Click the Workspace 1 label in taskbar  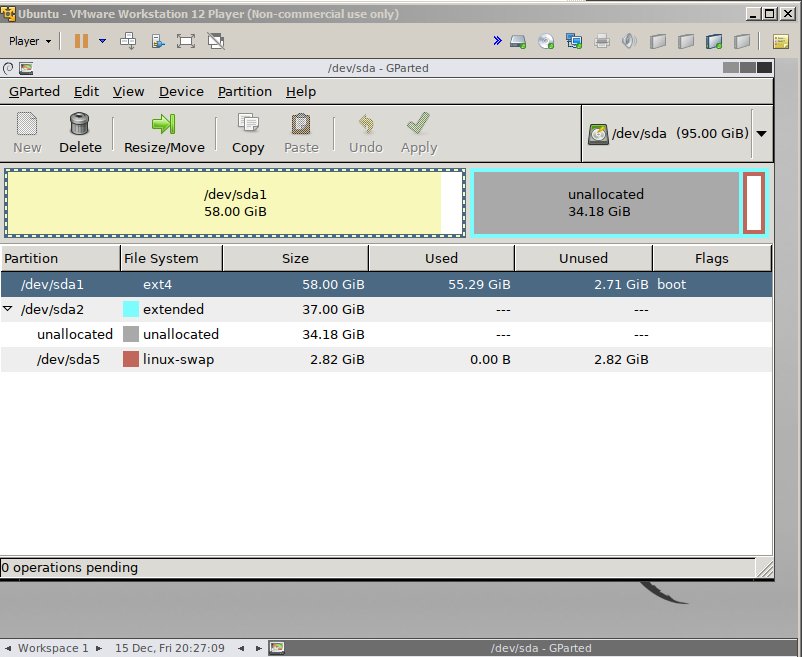[53, 648]
